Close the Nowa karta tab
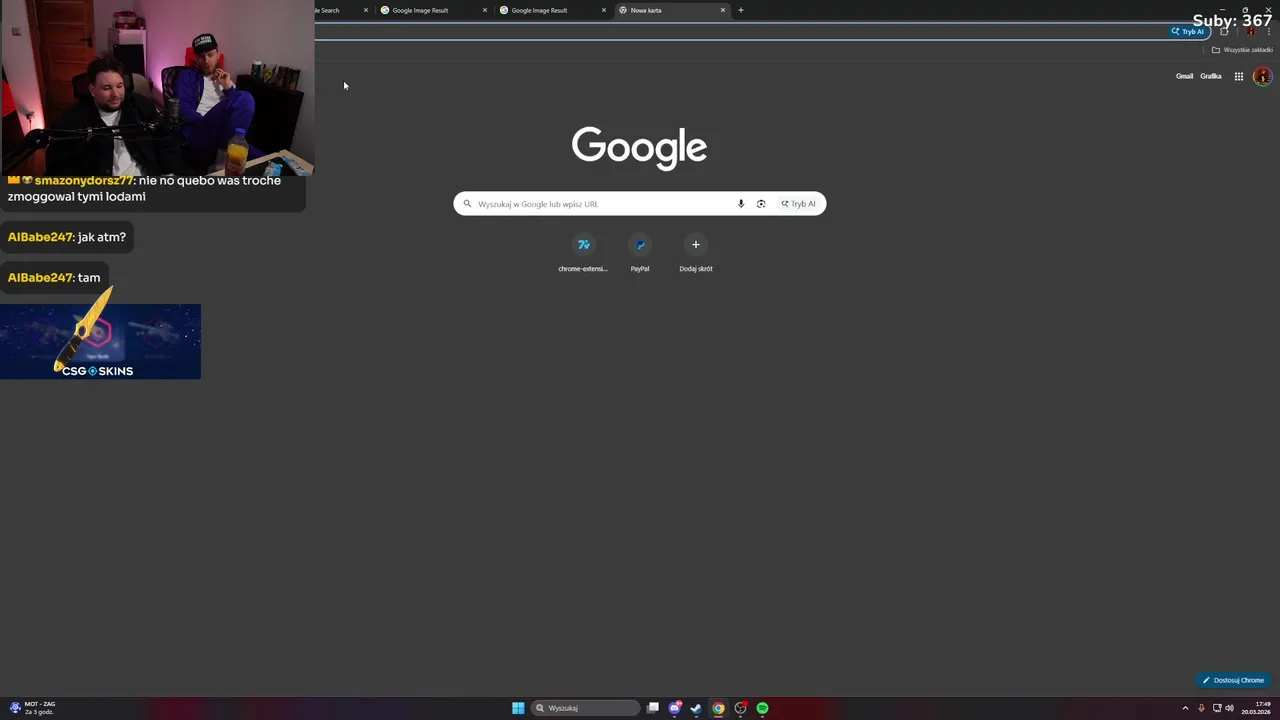The height and width of the screenshot is (720, 1280). point(723,10)
